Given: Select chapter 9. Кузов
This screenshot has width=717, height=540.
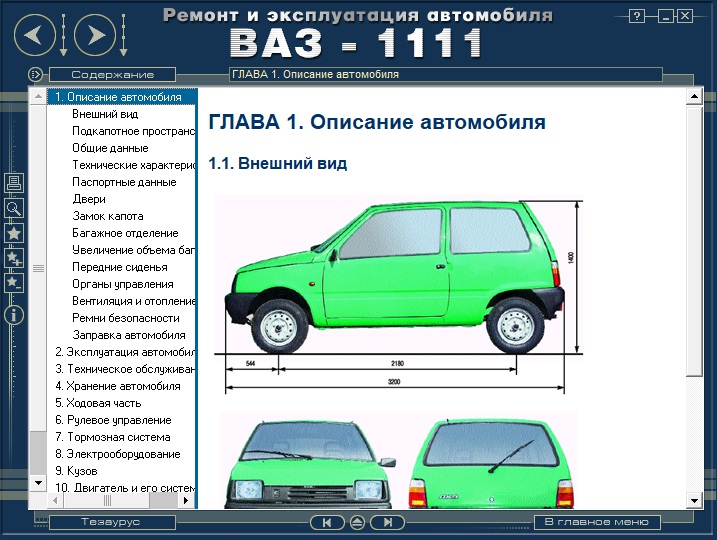Looking at the screenshot, I should pyautogui.click(x=76, y=471).
